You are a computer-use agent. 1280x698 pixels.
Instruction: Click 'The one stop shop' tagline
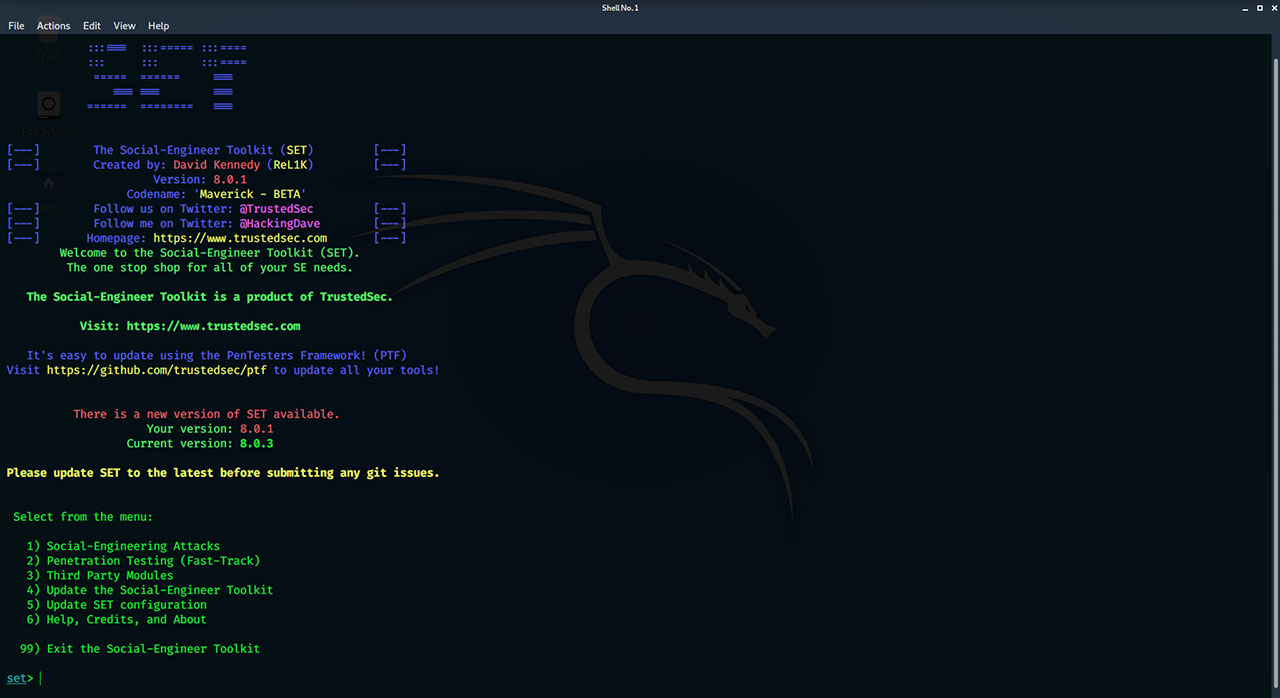point(210,268)
